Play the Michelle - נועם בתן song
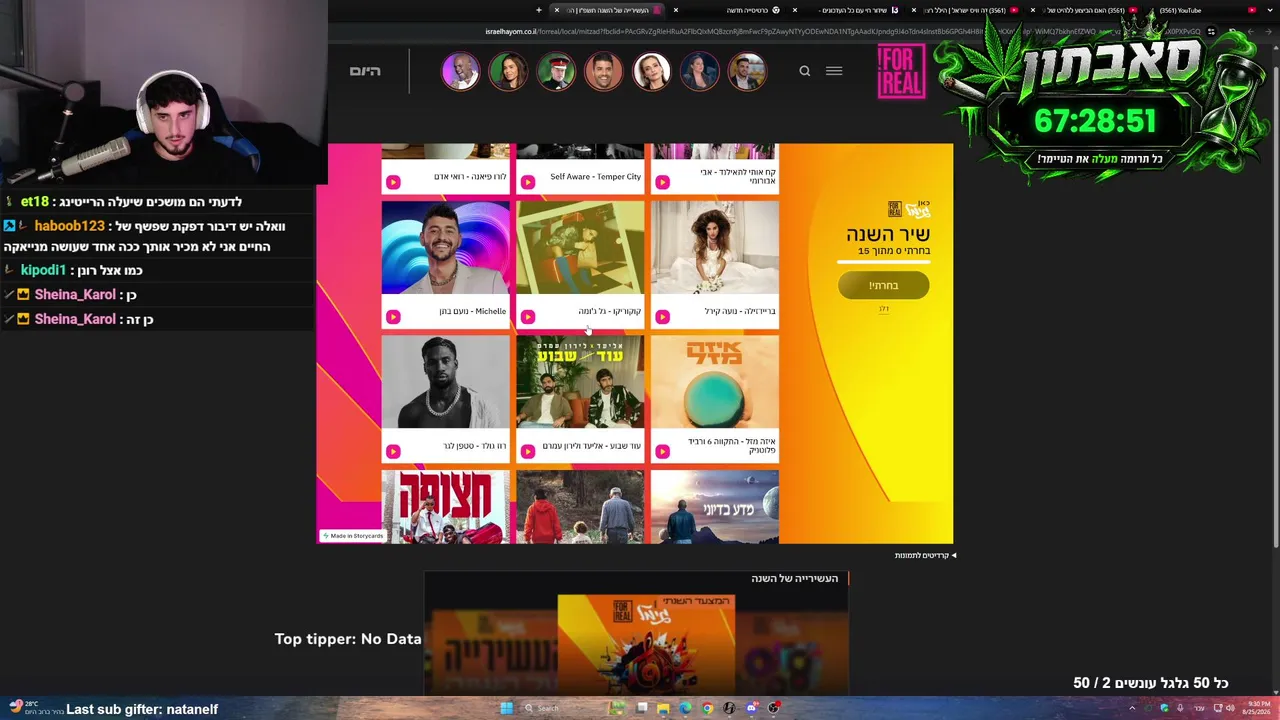 coord(393,316)
